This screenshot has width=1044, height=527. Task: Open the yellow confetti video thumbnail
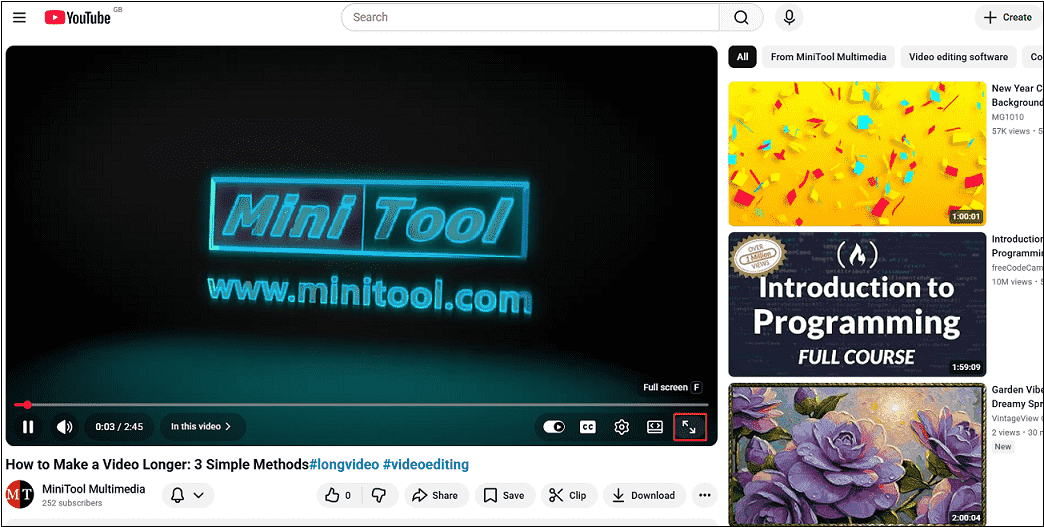click(x=857, y=154)
